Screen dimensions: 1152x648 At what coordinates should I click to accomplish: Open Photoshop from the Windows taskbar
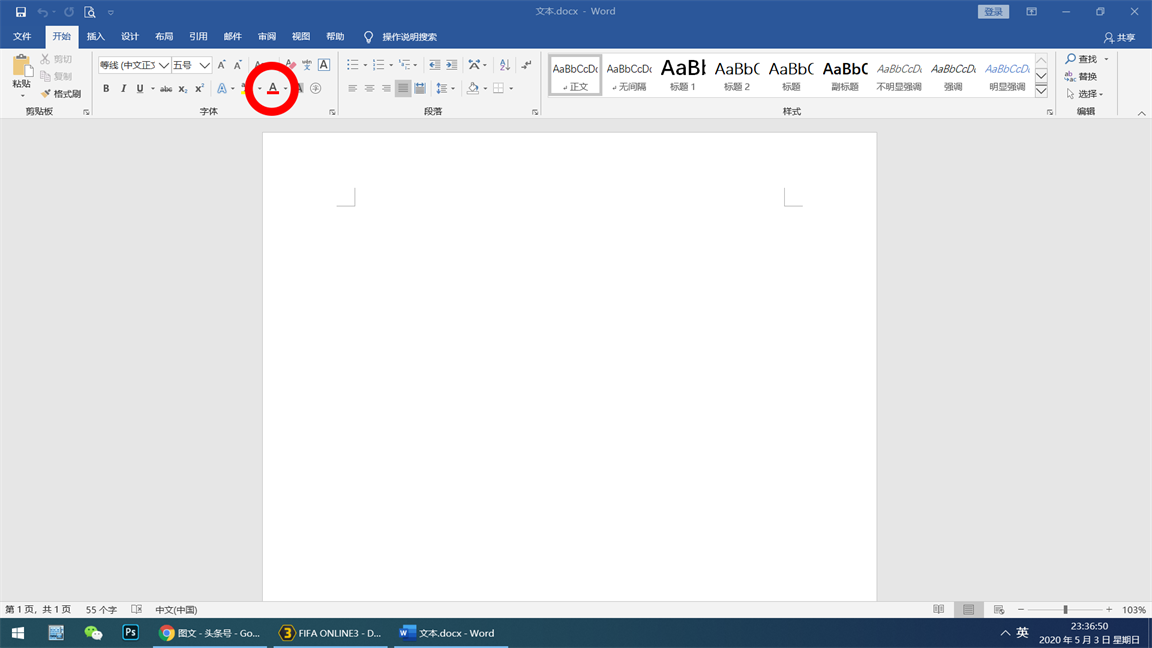click(x=130, y=633)
